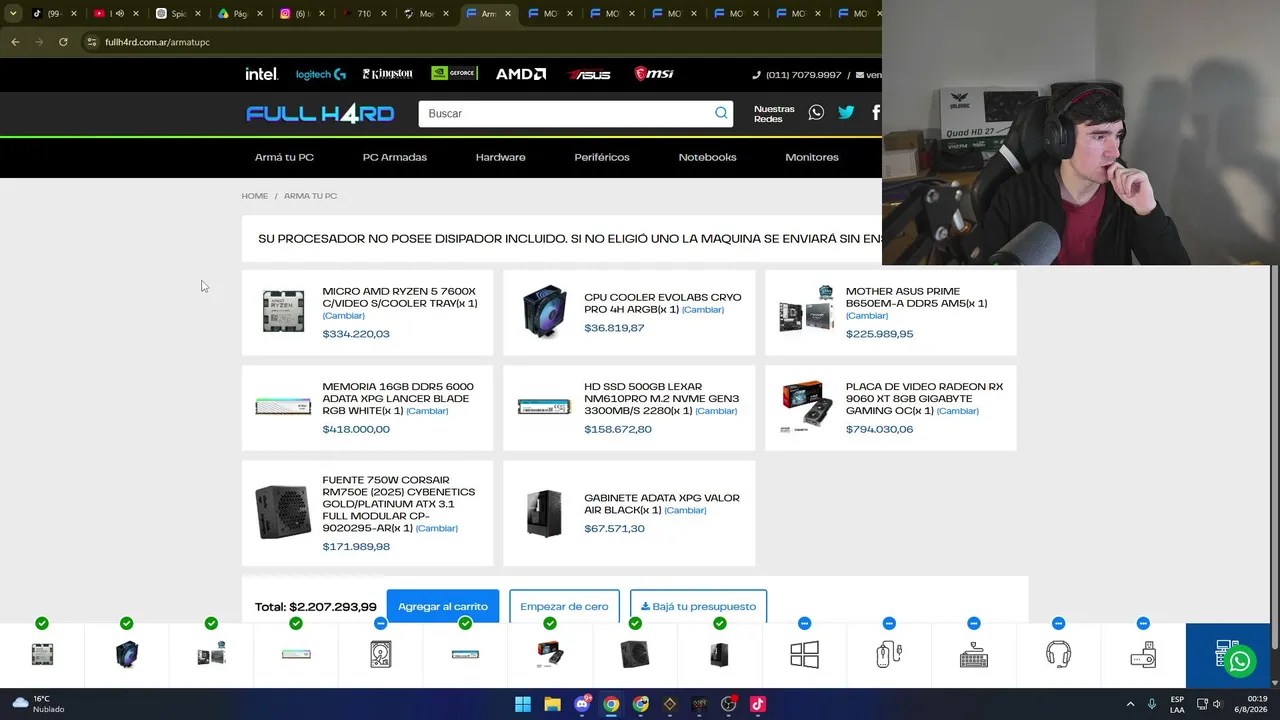Click the Intel brand logo
Viewport: 1280px width, 720px height.
coord(262,74)
